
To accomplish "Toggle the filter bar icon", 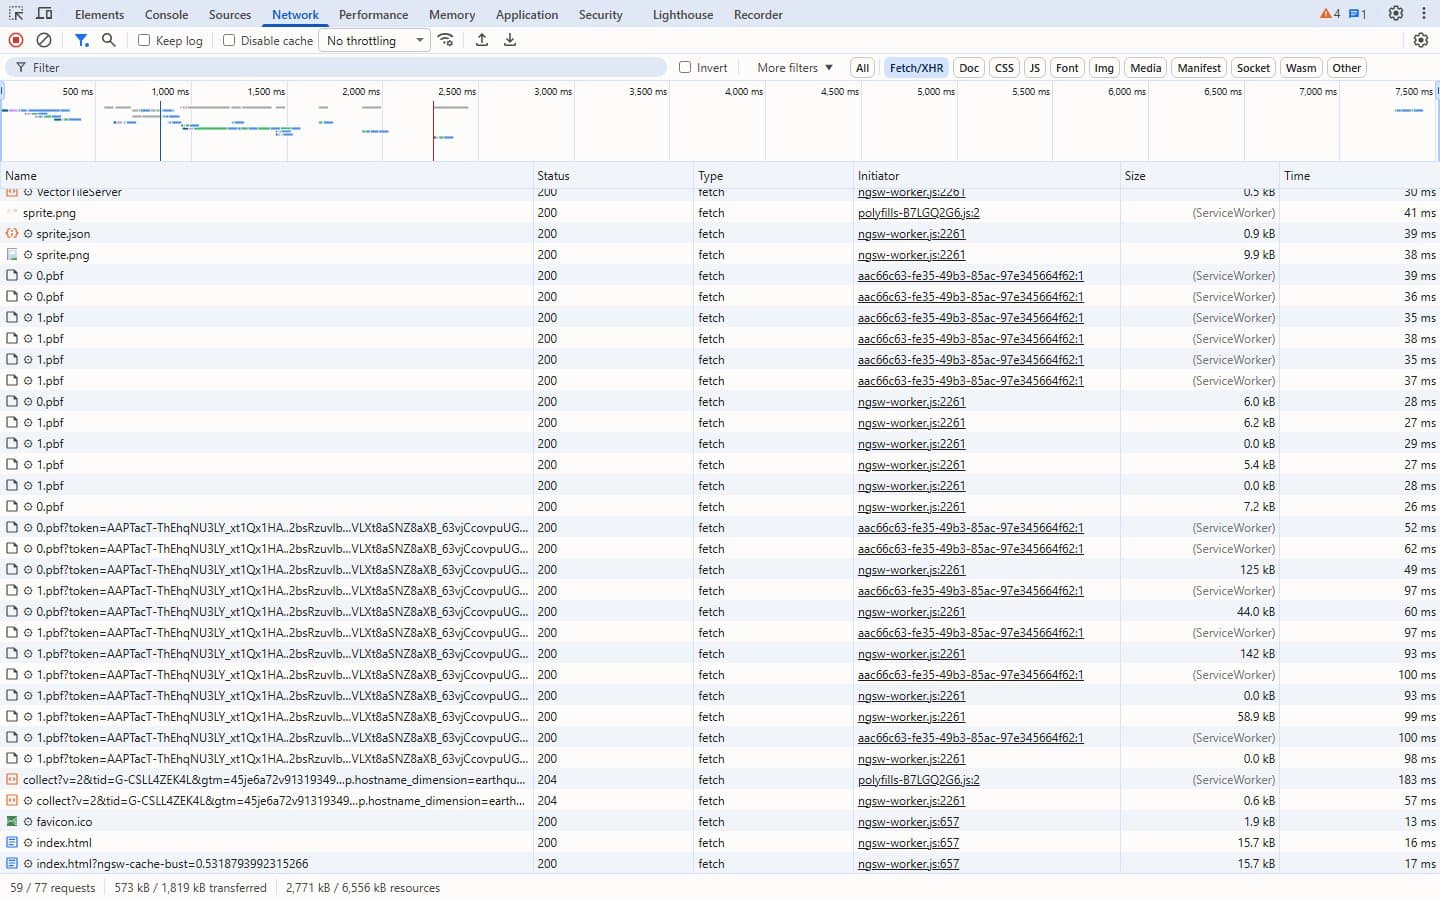I will click(x=82, y=40).
